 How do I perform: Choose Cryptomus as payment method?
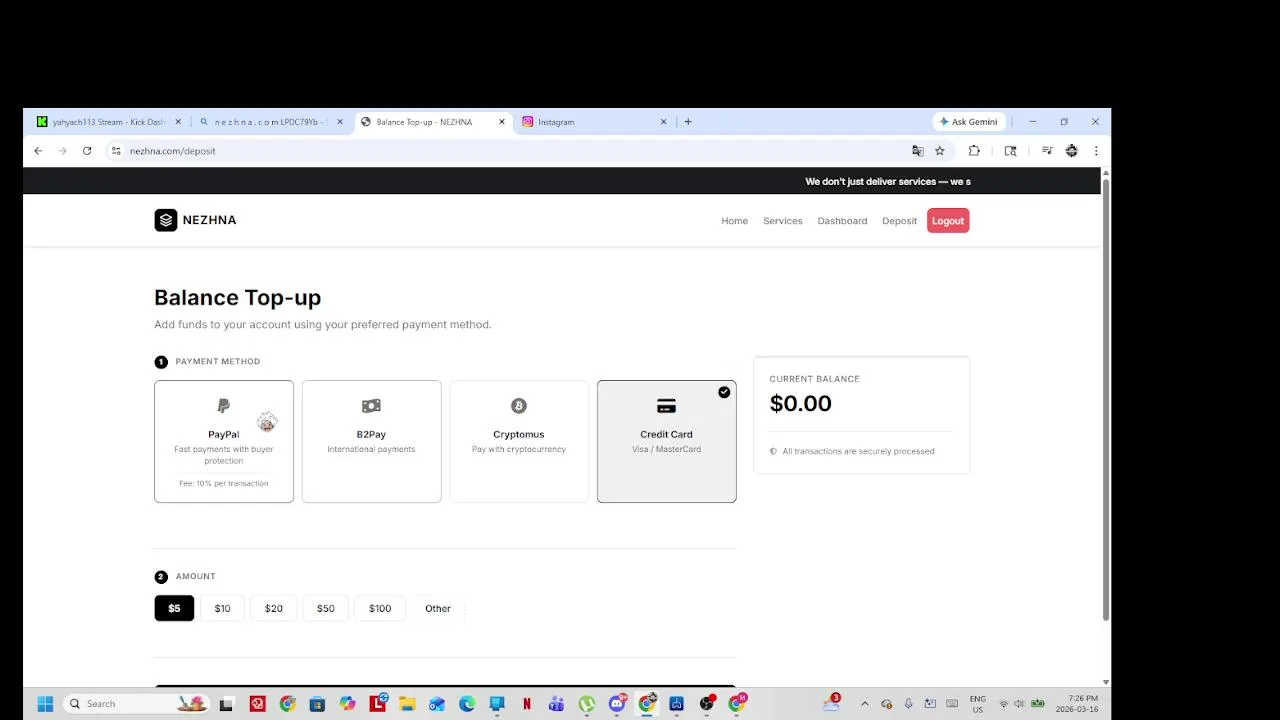[519, 441]
